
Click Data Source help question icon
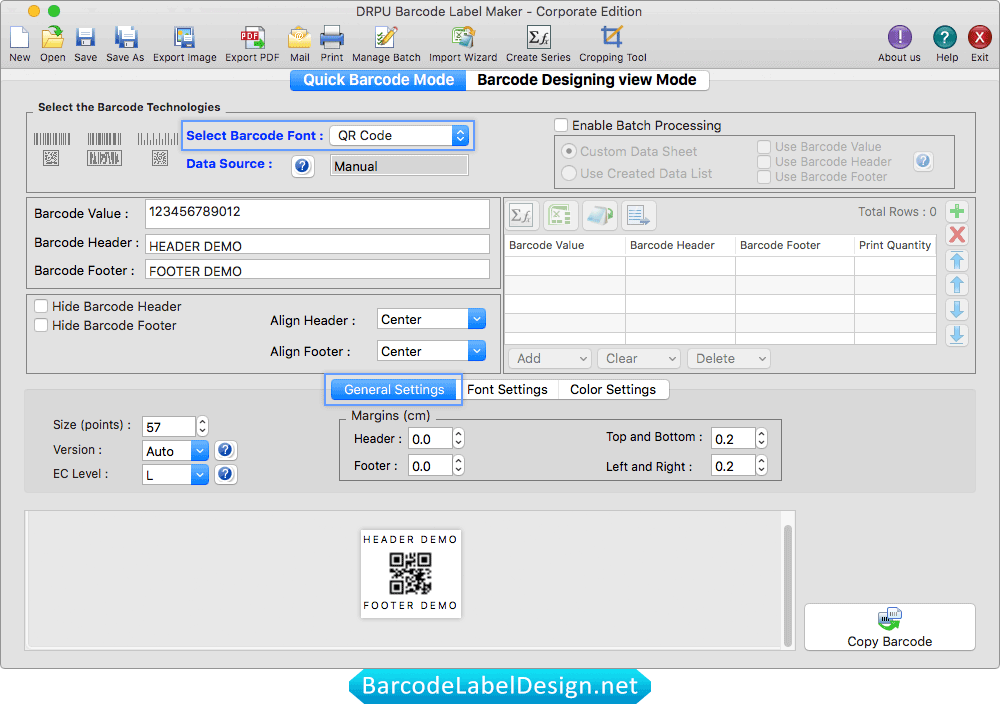(302, 166)
